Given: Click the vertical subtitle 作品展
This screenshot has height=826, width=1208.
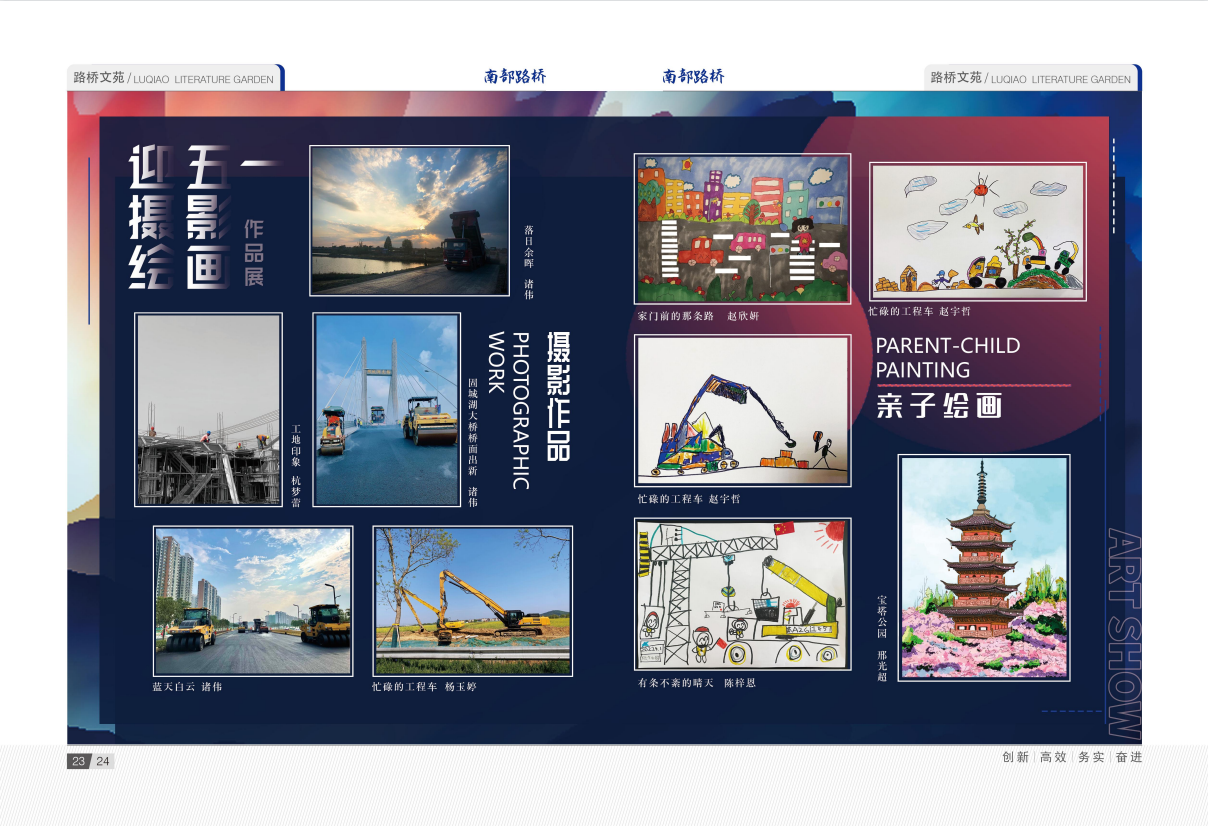Looking at the screenshot, I should (254, 253).
